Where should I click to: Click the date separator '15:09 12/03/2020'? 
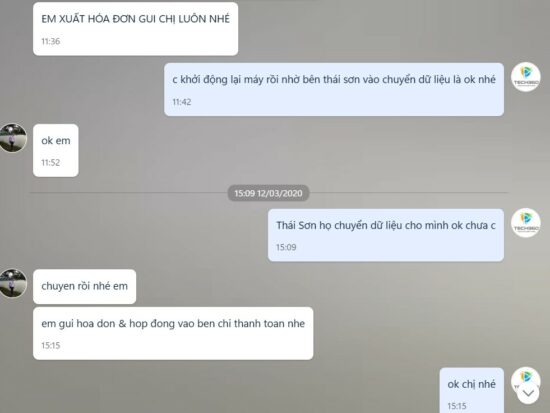tap(268, 193)
